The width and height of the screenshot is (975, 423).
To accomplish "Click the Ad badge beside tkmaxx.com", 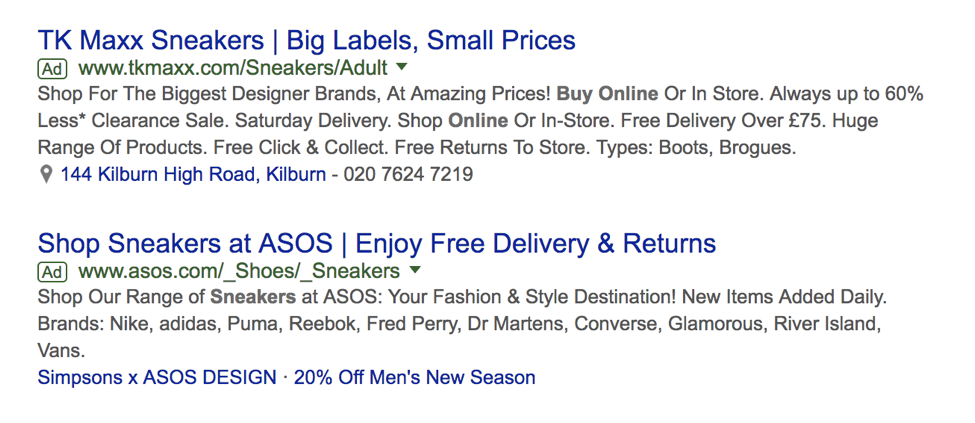I will (x=52, y=69).
